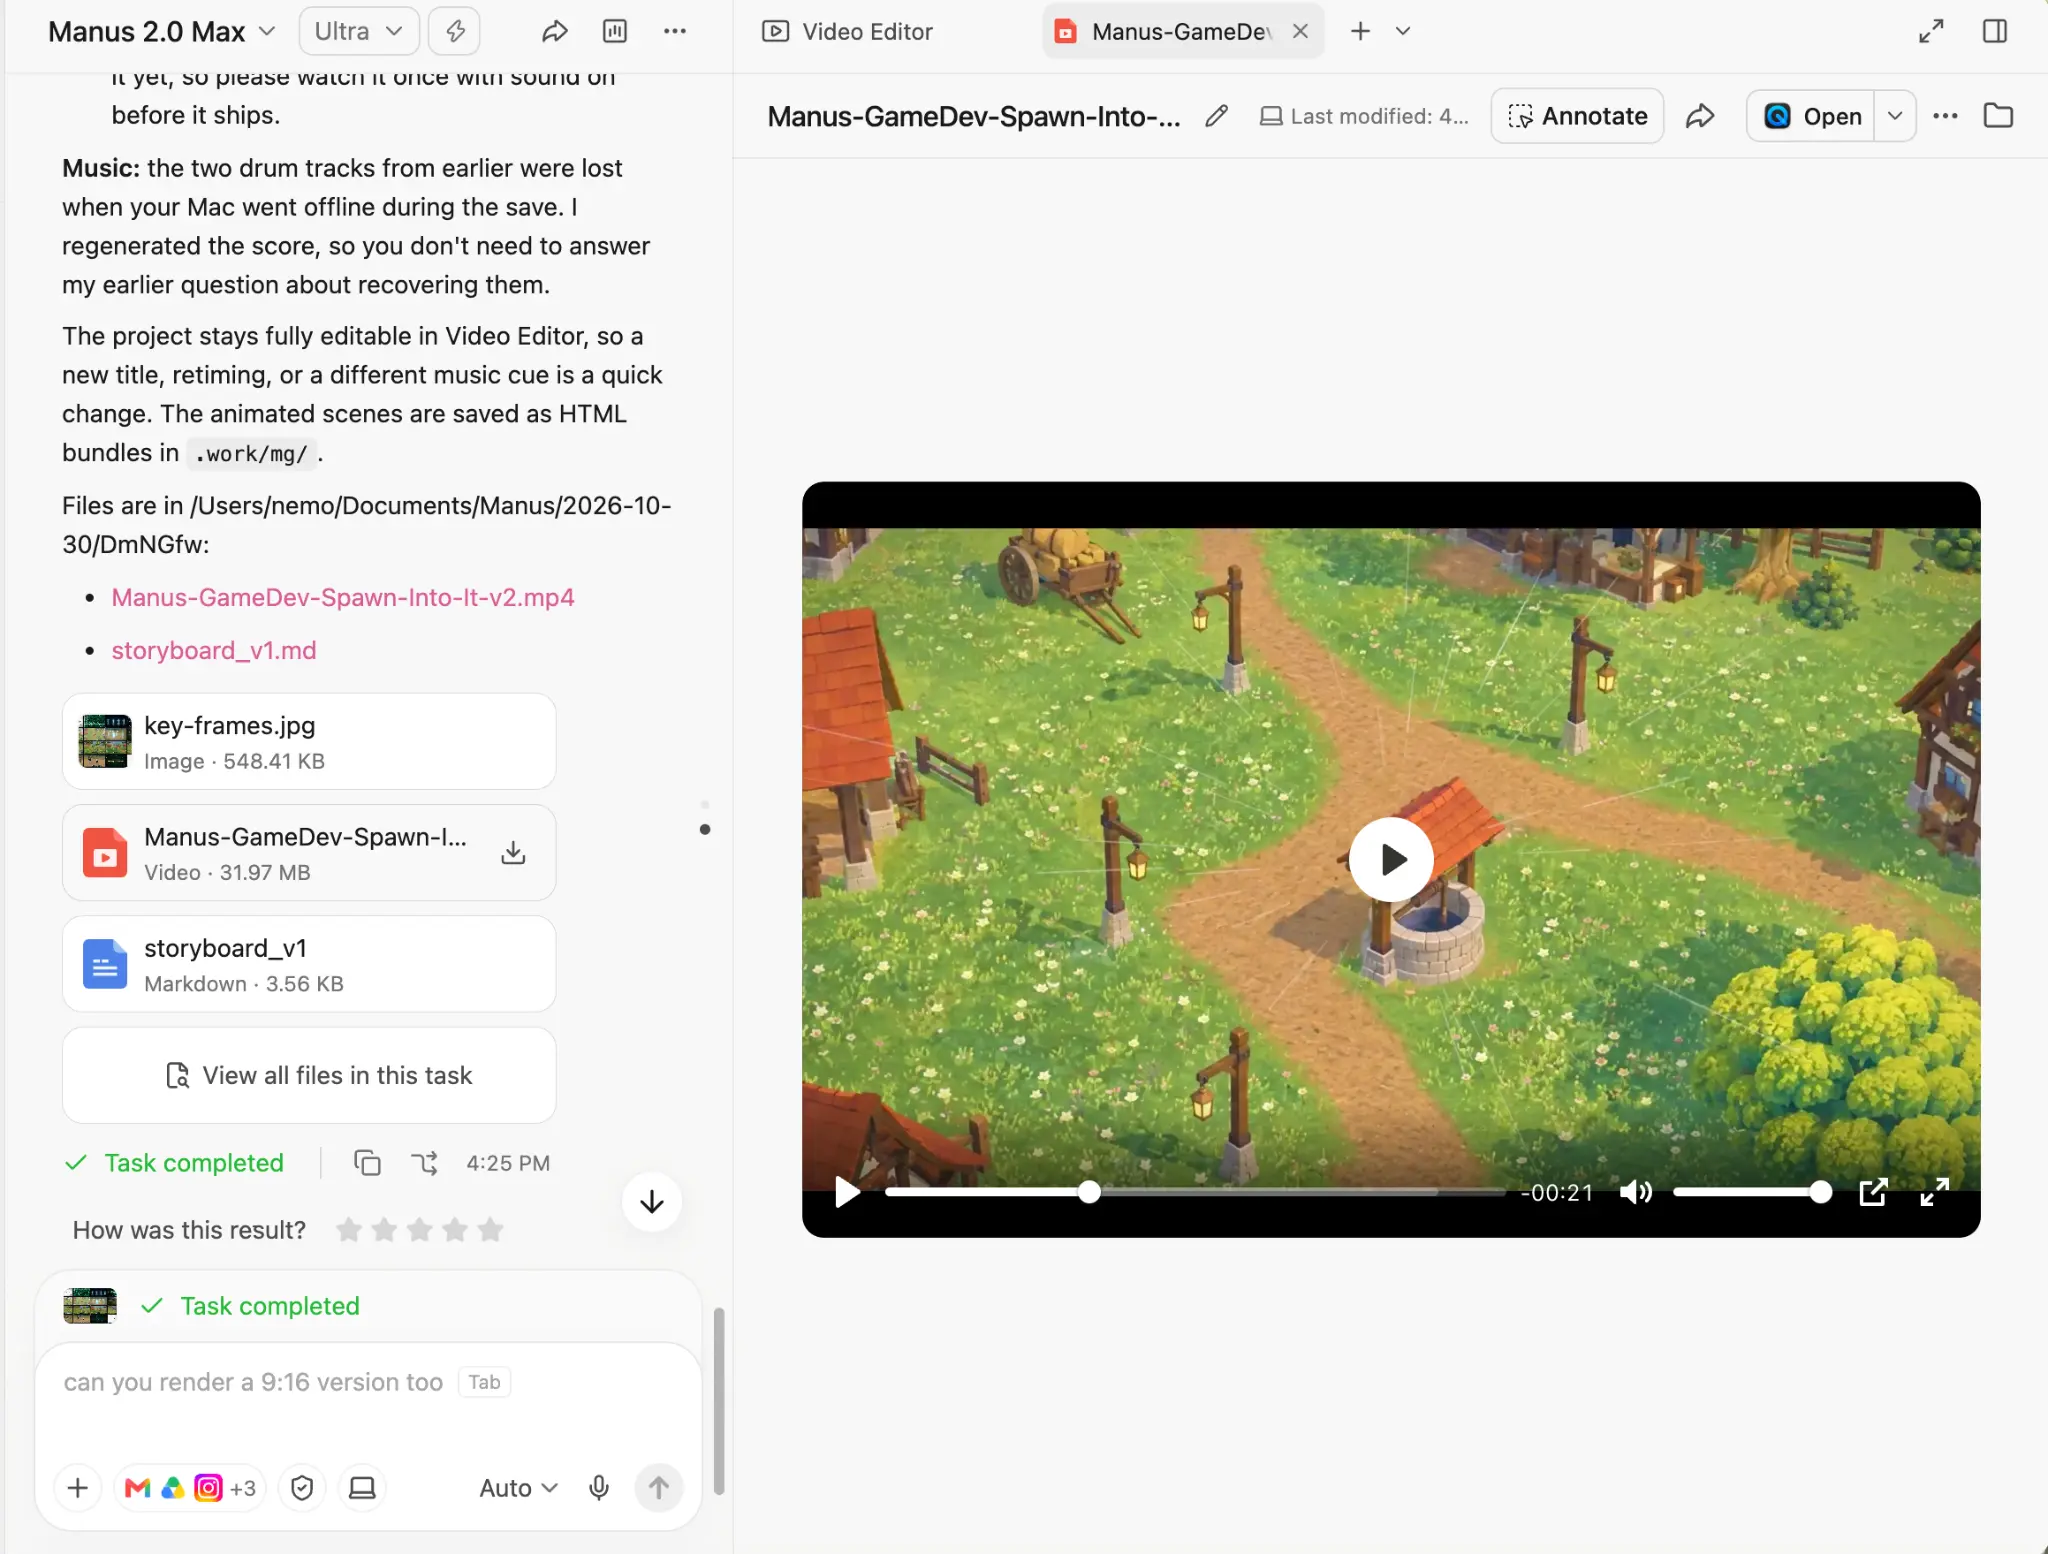Copy the response with copy icon
The width and height of the screenshot is (2048, 1554).
click(367, 1163)
